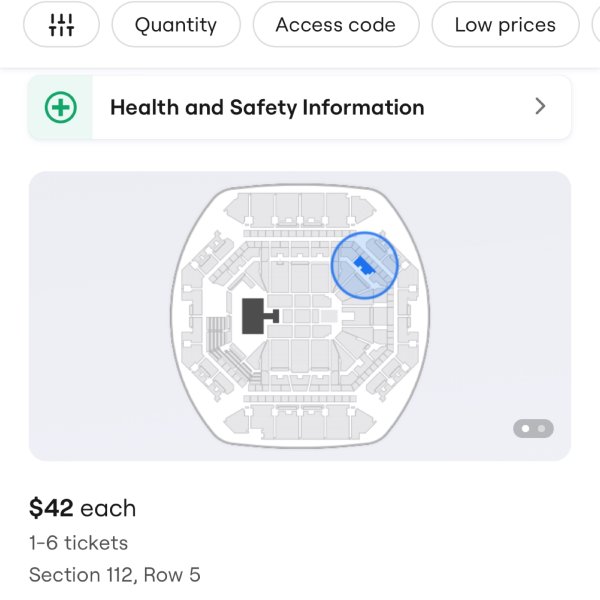This screenshot has width=600, height=600.
Task: Open the filters sliders icon button
Action: 61,25
